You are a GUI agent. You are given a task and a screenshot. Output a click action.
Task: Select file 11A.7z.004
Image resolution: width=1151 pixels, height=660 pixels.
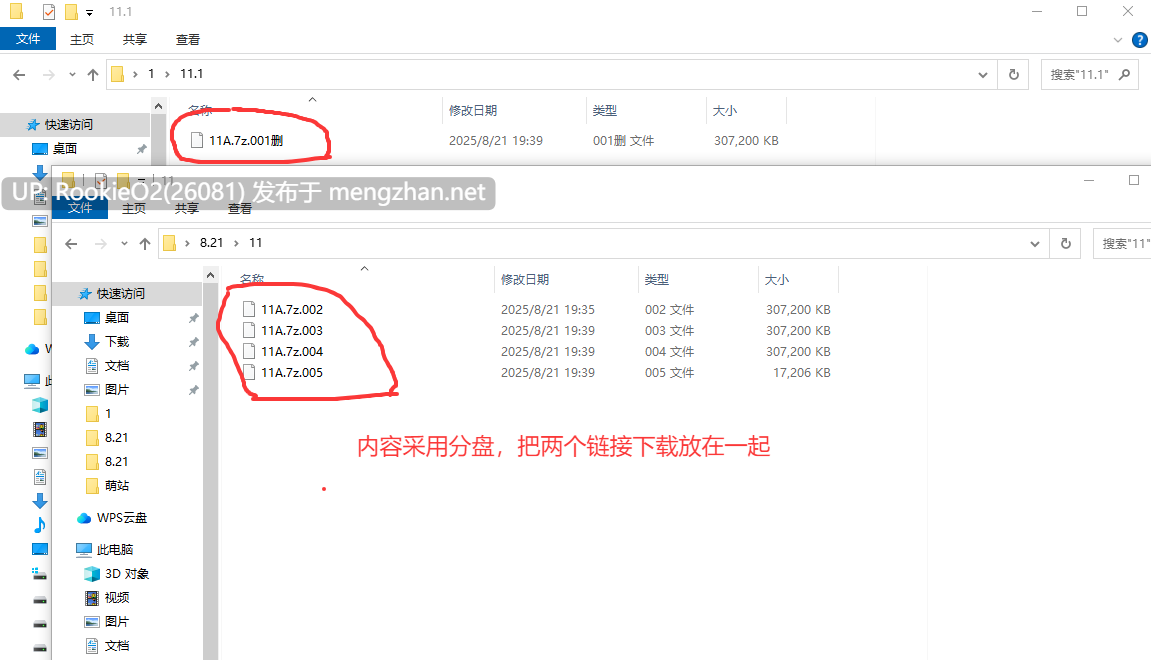292,352
